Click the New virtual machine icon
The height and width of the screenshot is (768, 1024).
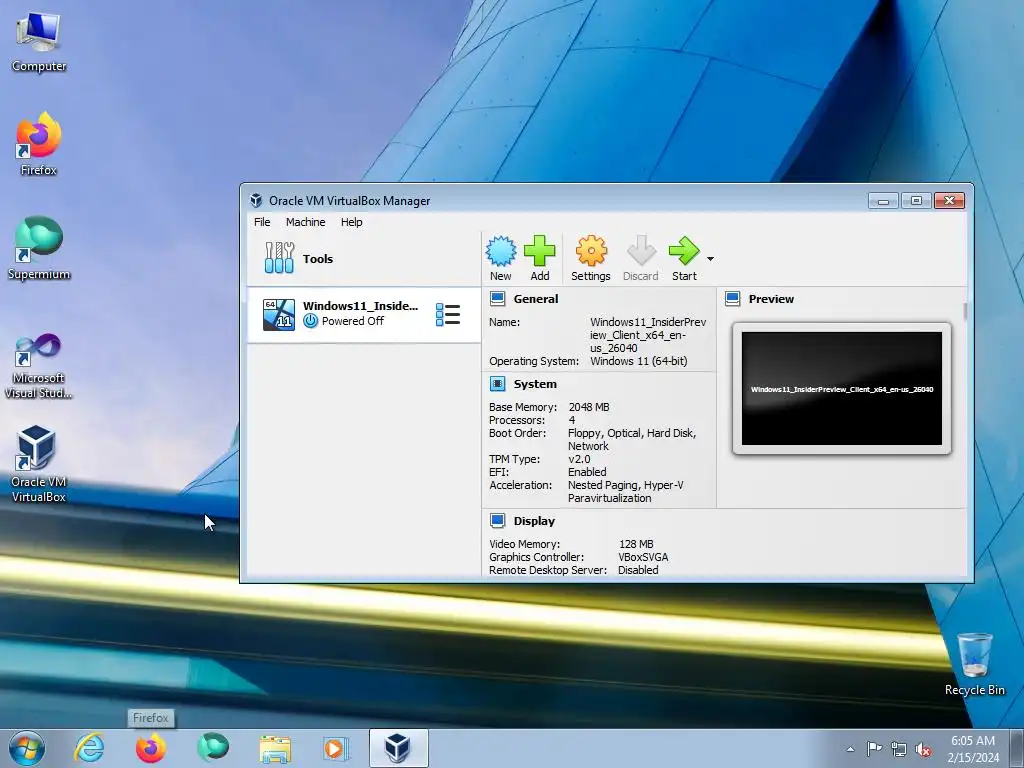tap(501, 251)
